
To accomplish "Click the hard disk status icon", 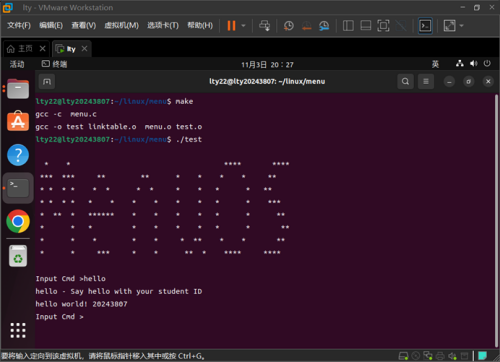I will pyautogui.click(x=403, y=356).
